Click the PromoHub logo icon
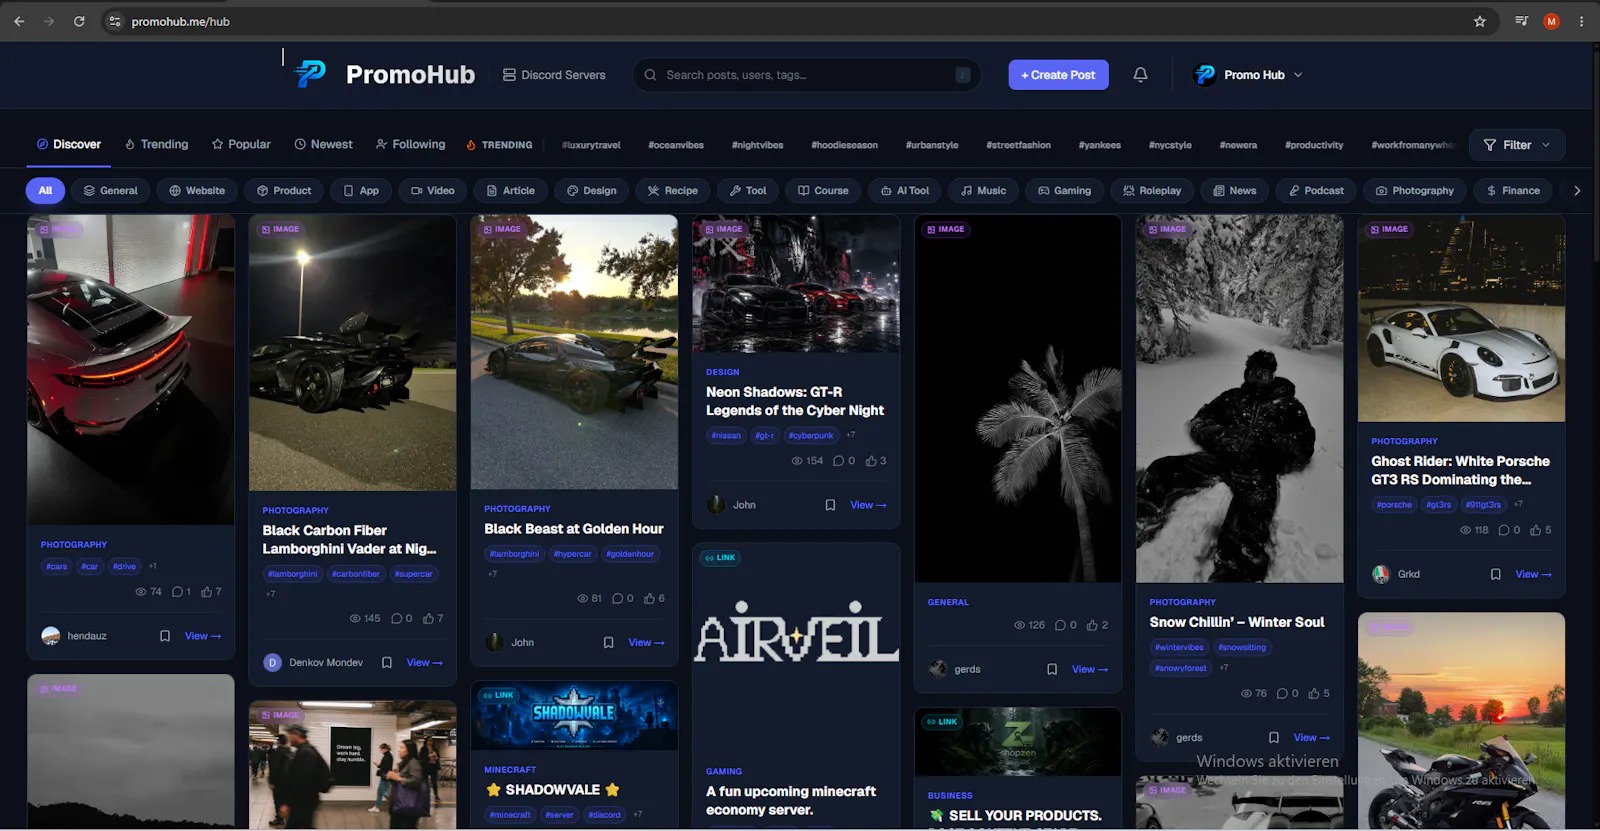The width and height of the screenshot is (1600, 831). pos(310,74)
